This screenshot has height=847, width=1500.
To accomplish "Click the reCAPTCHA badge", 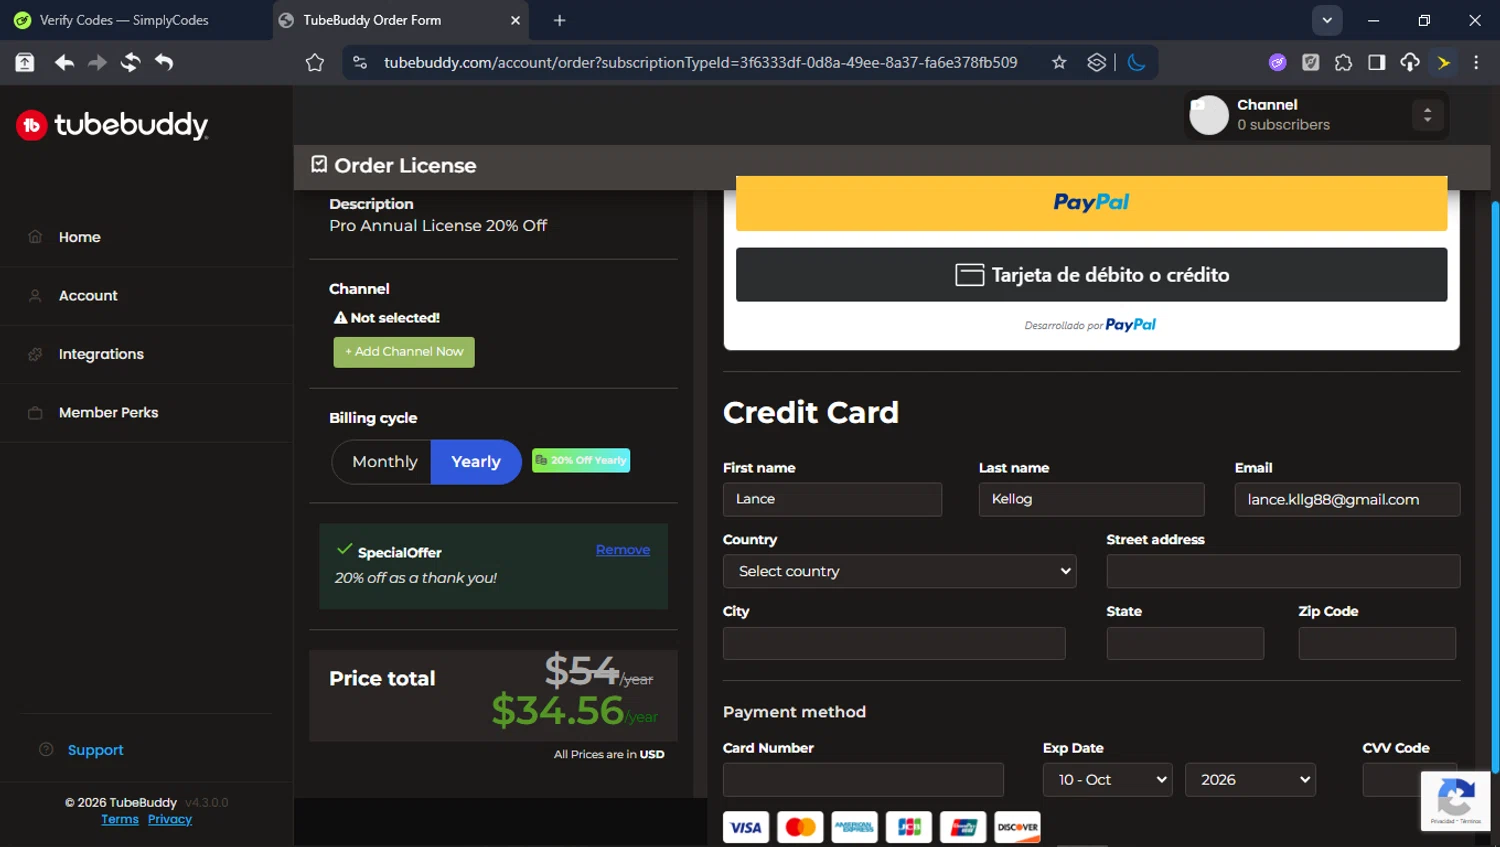I will [x=1455, y=801].
